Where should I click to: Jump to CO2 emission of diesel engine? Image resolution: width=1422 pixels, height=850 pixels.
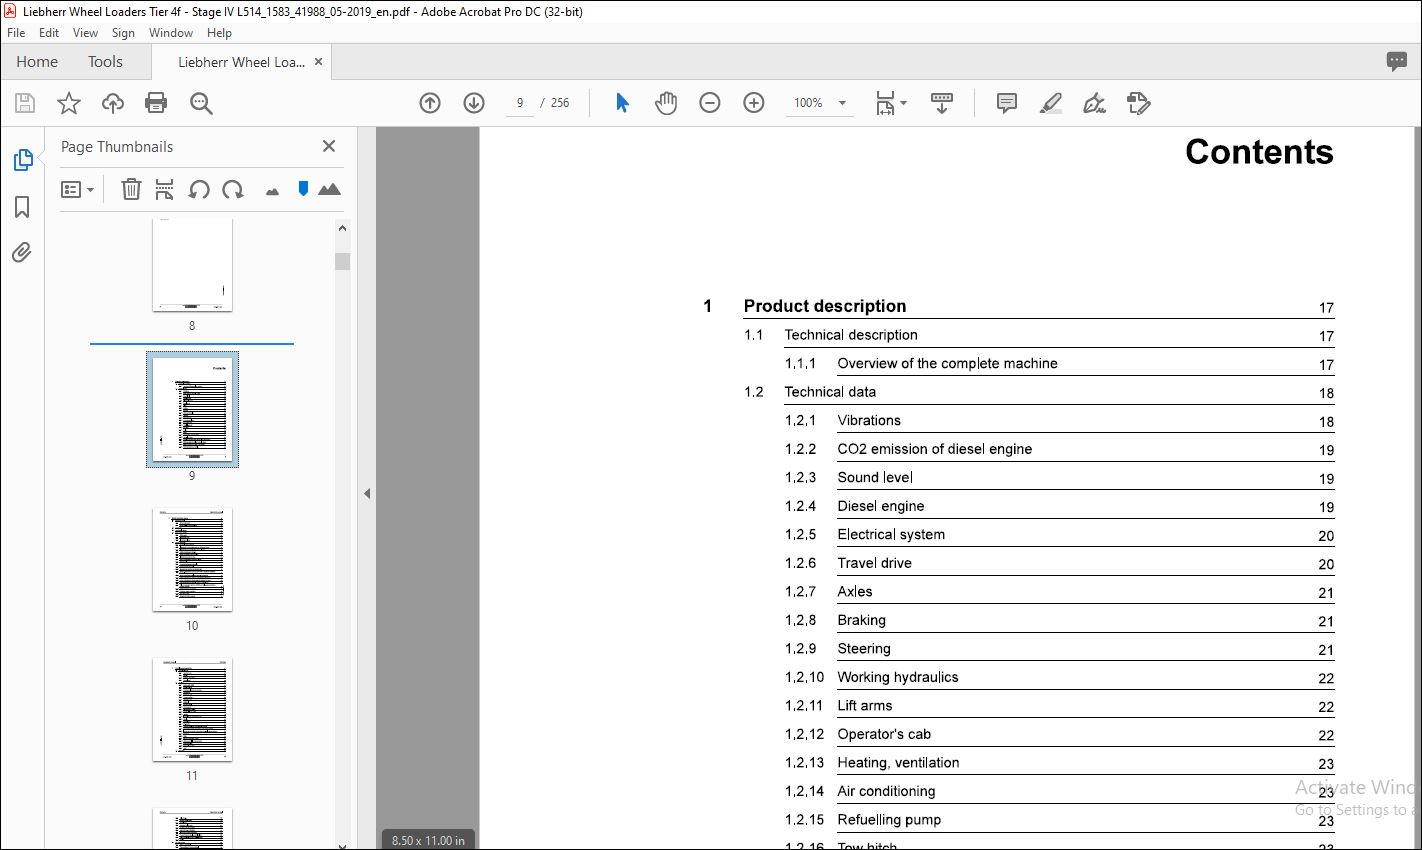coord(935,449)
